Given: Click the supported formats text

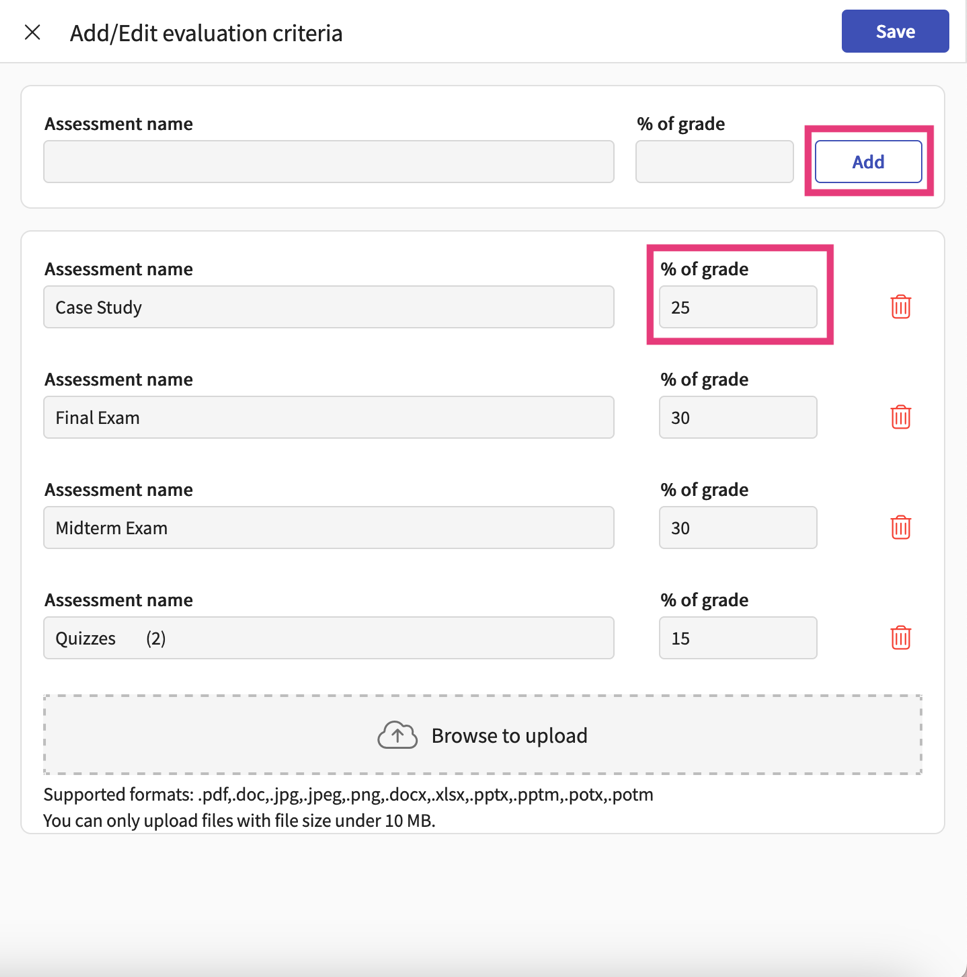Looking at the screenshot, I should point(347,794).
